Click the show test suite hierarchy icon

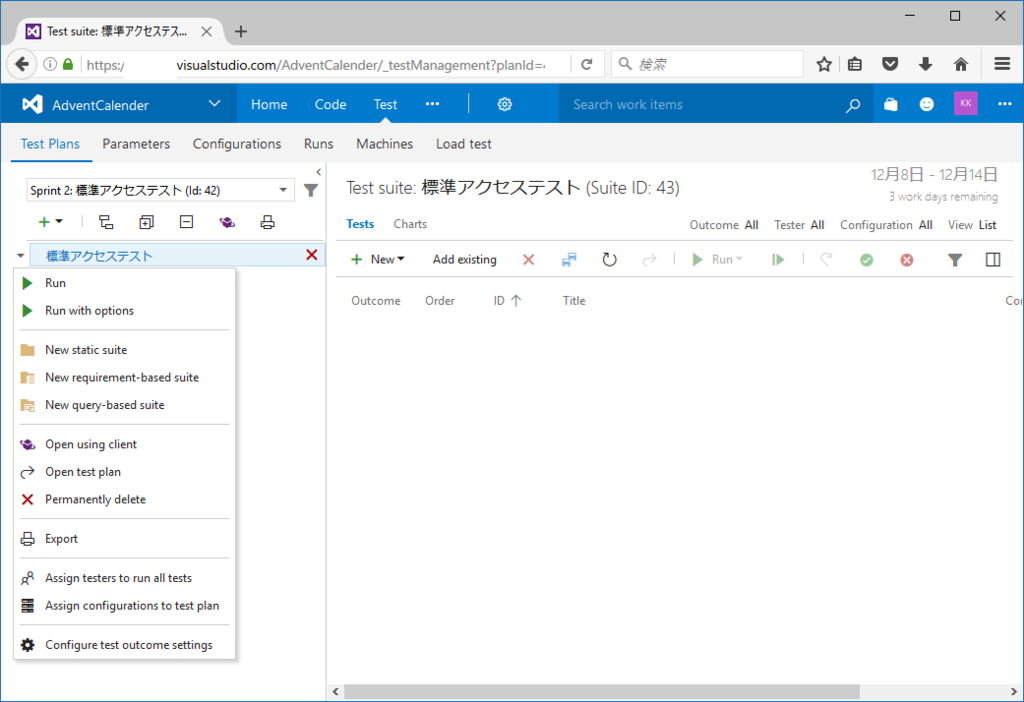pyautogui.click(x=106, y=222)
